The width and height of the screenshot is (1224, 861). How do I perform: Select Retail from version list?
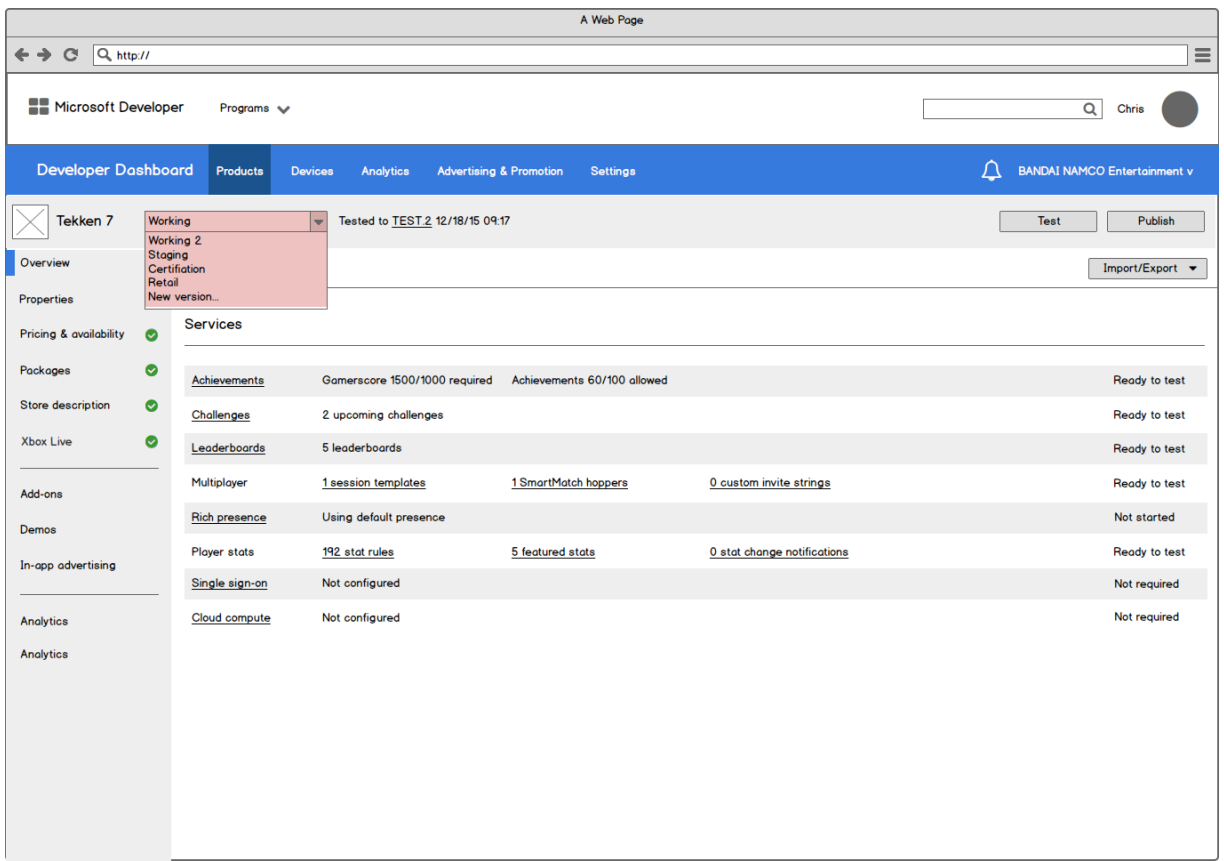tap(163, 282)
